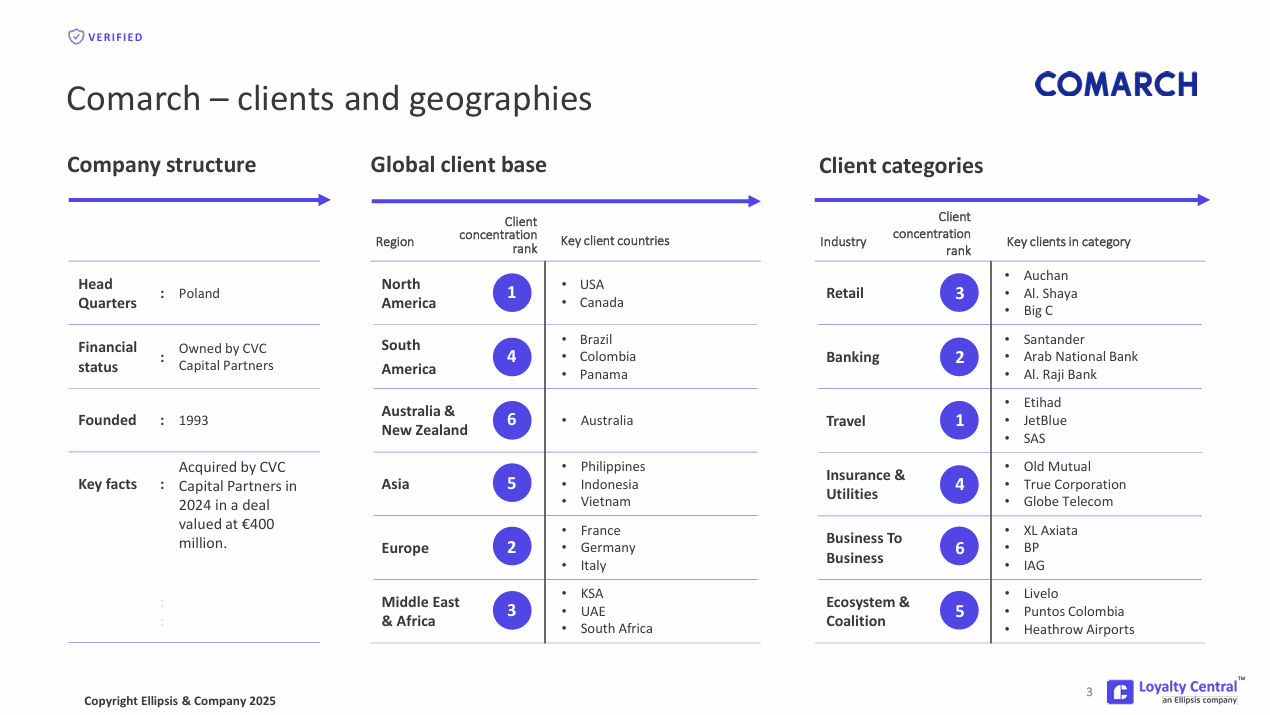1270x715 pixels.
Task: Select the Puntos Colombia client entry
Action: (1073, 611)
